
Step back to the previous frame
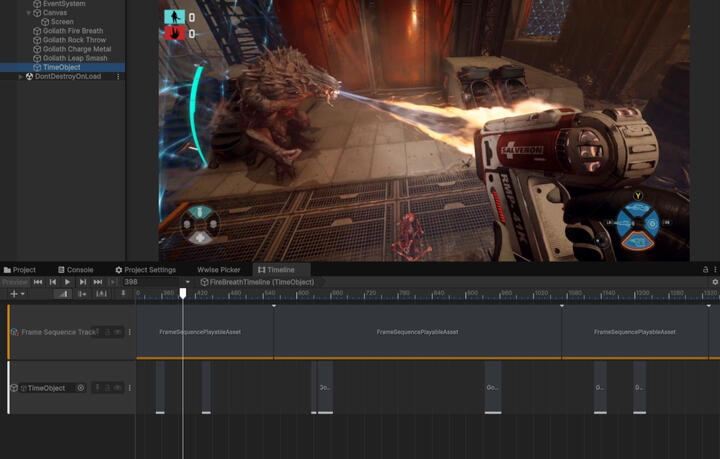[53, 282]
